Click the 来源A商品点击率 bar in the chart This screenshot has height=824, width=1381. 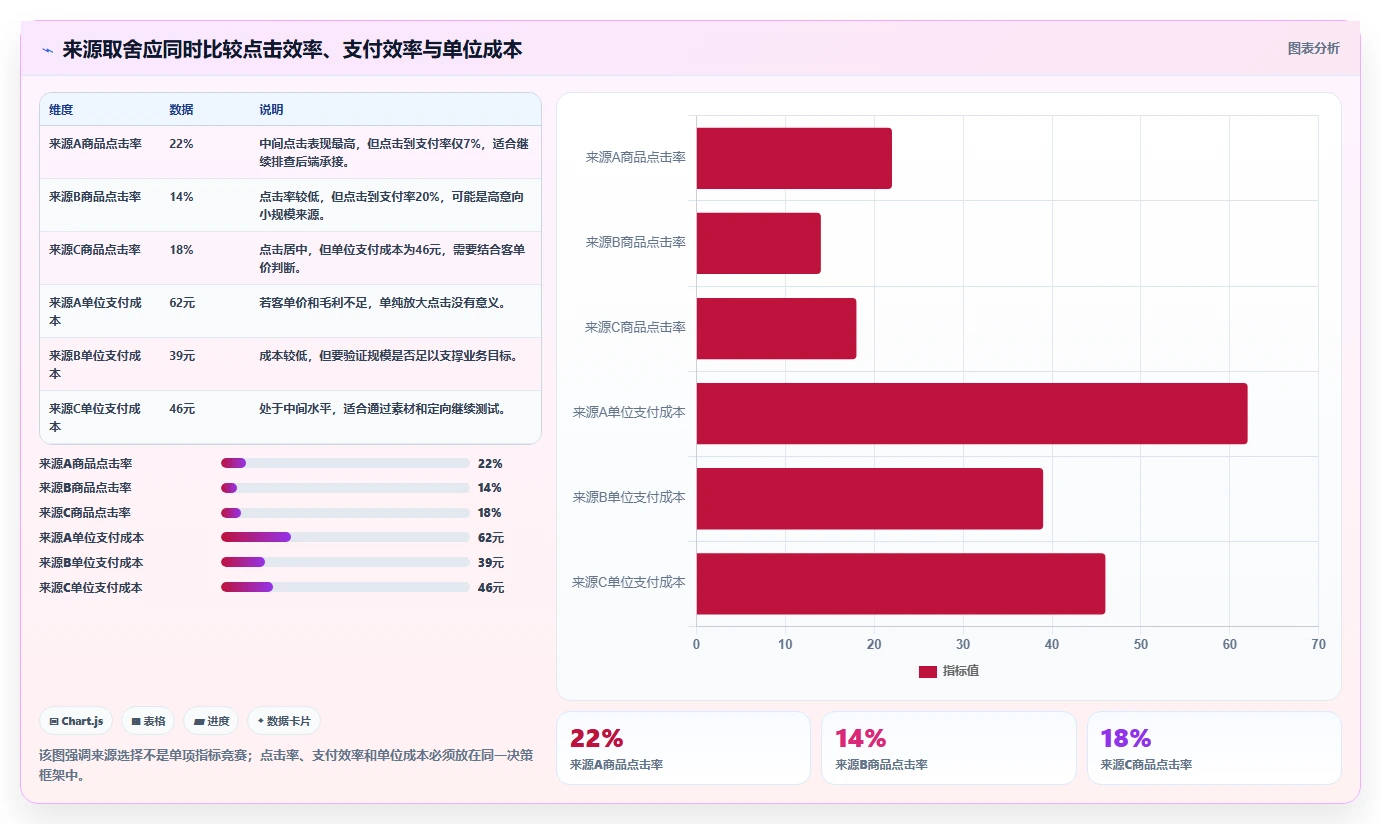pos(794,158)
